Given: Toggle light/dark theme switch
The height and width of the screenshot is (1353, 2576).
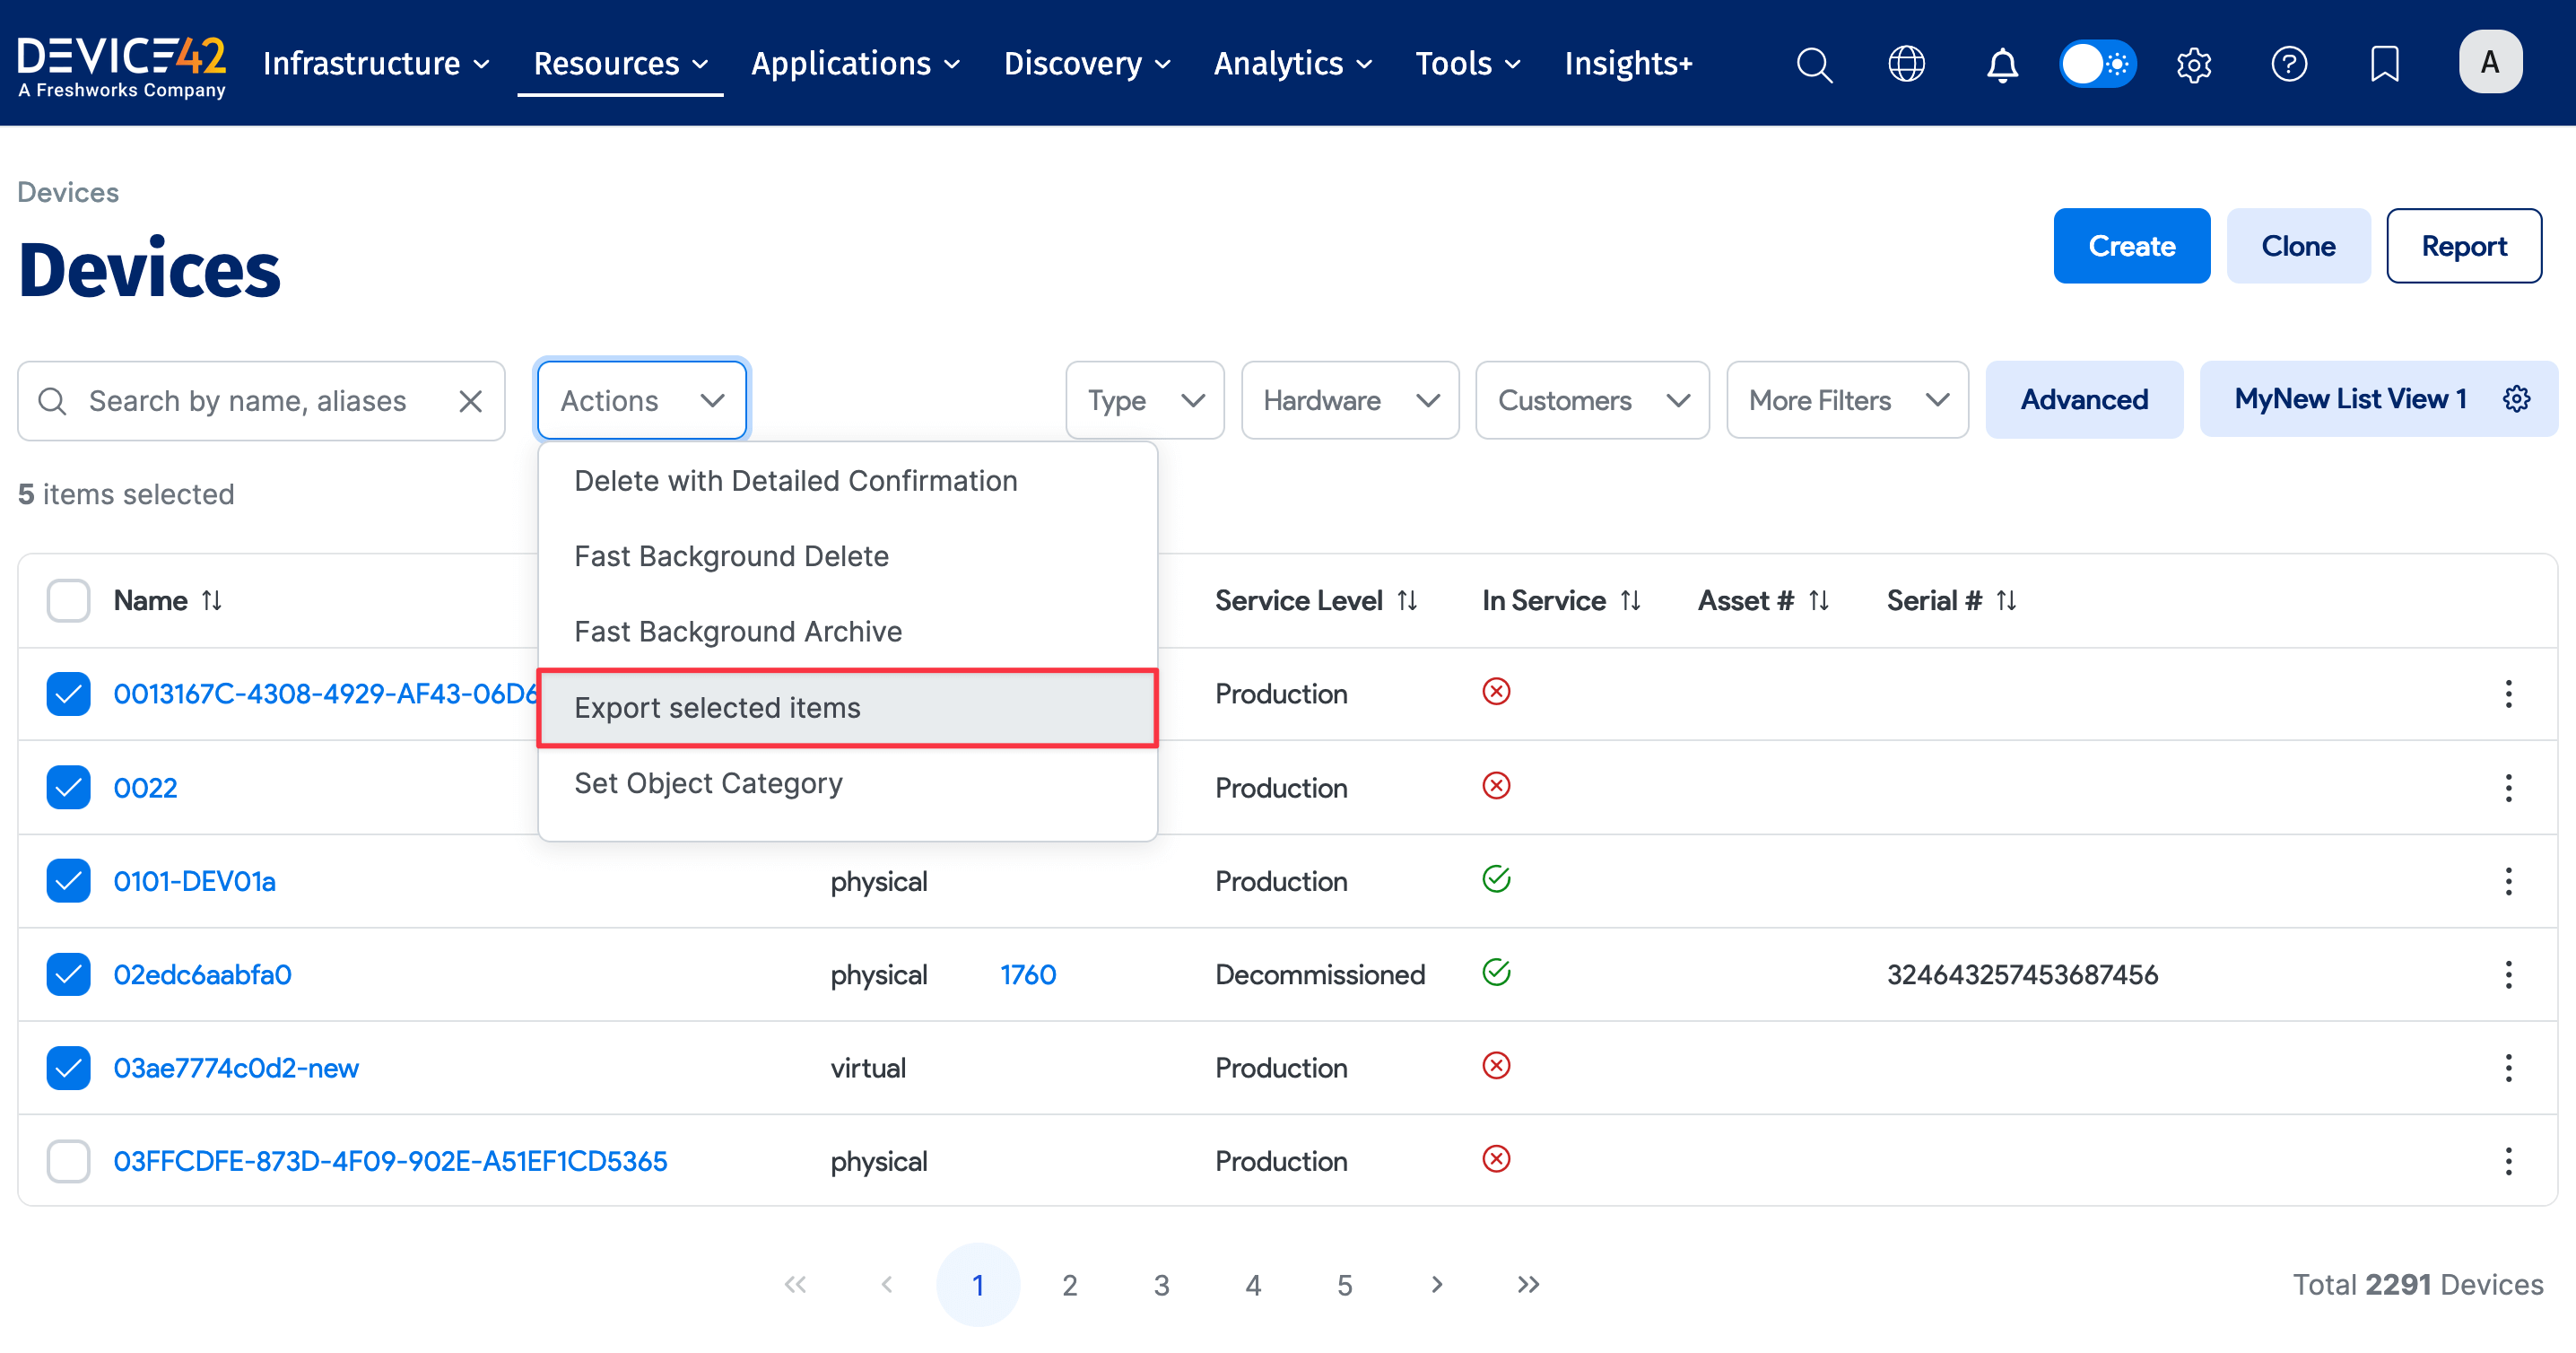Looking at the screenshot, I should 2097,64.
